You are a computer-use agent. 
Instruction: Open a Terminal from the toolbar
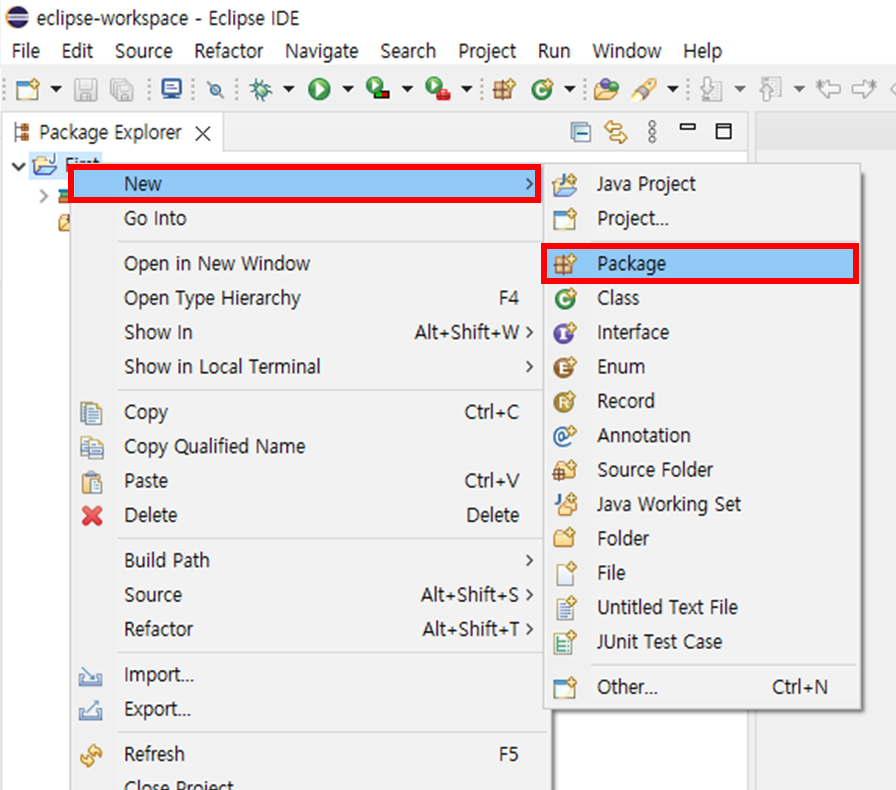(171, 89)
